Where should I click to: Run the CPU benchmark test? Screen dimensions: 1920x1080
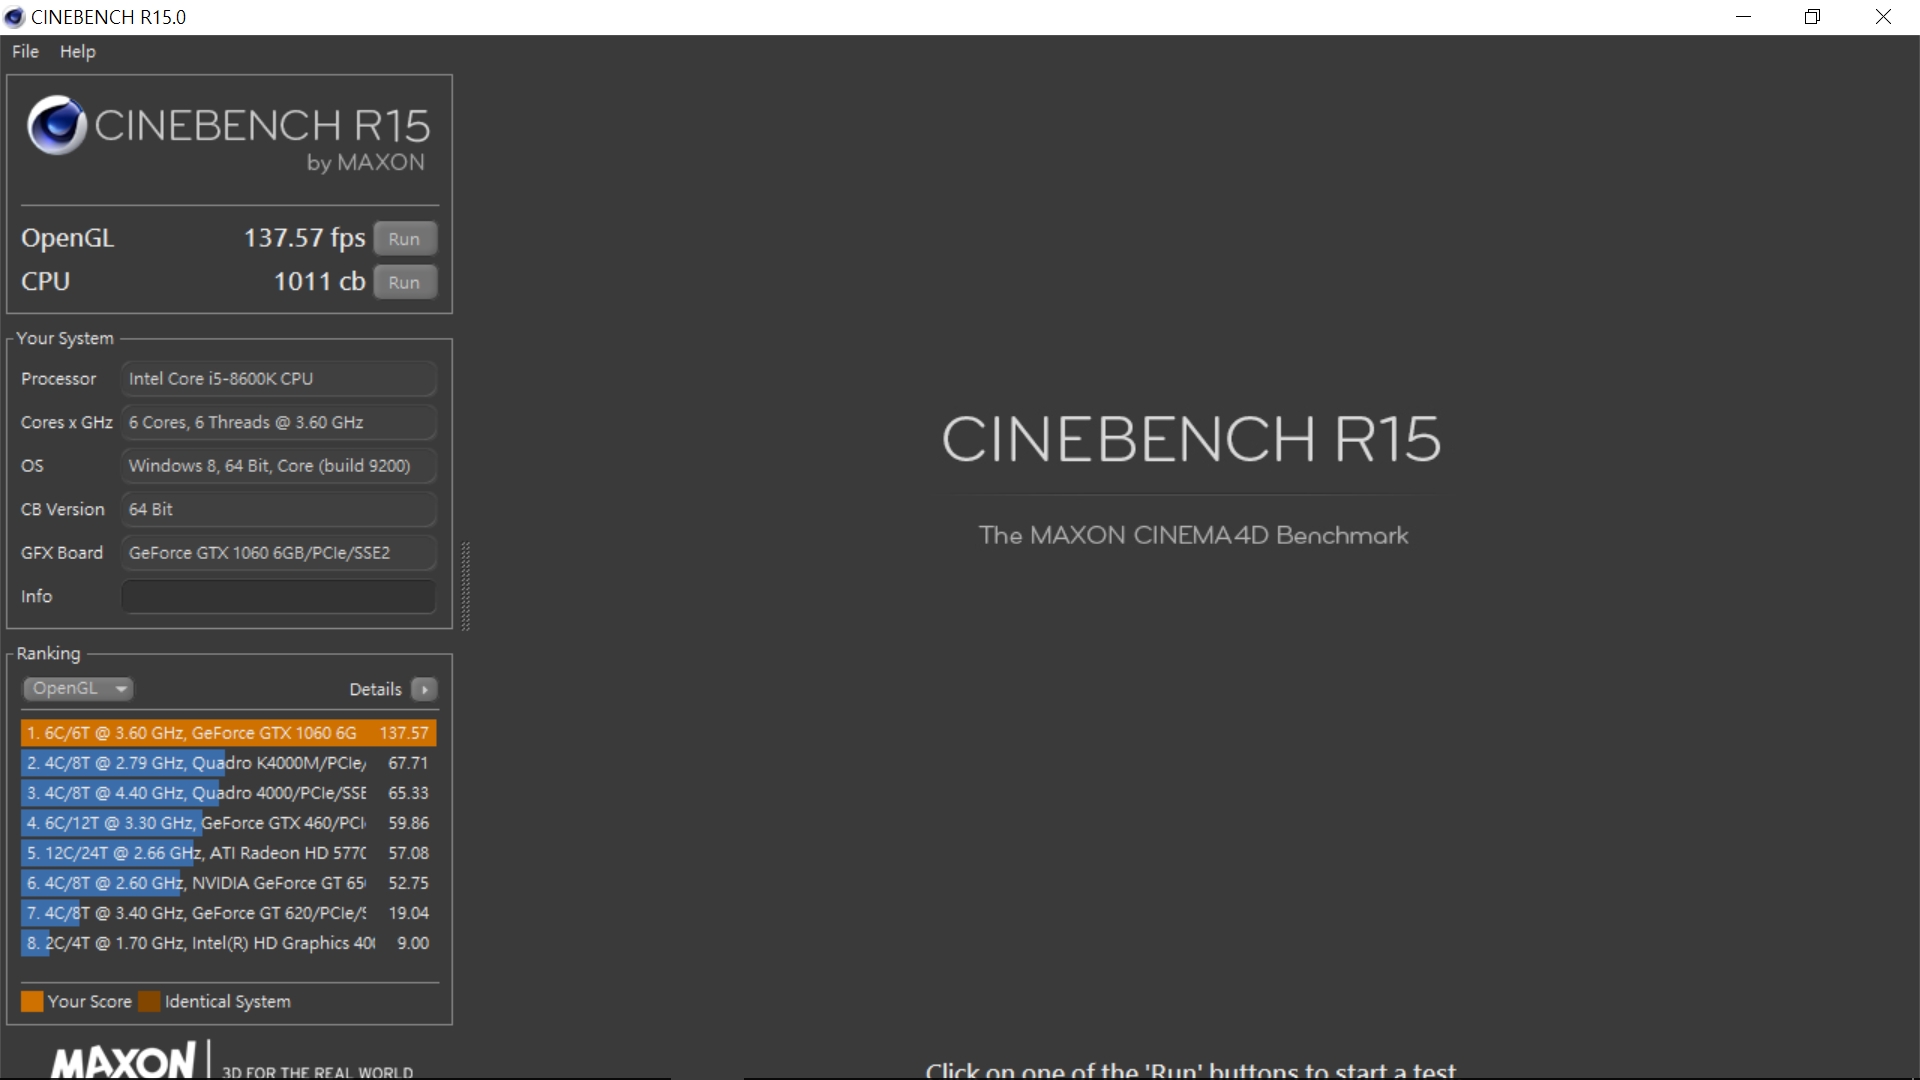[x=404, y=282]
